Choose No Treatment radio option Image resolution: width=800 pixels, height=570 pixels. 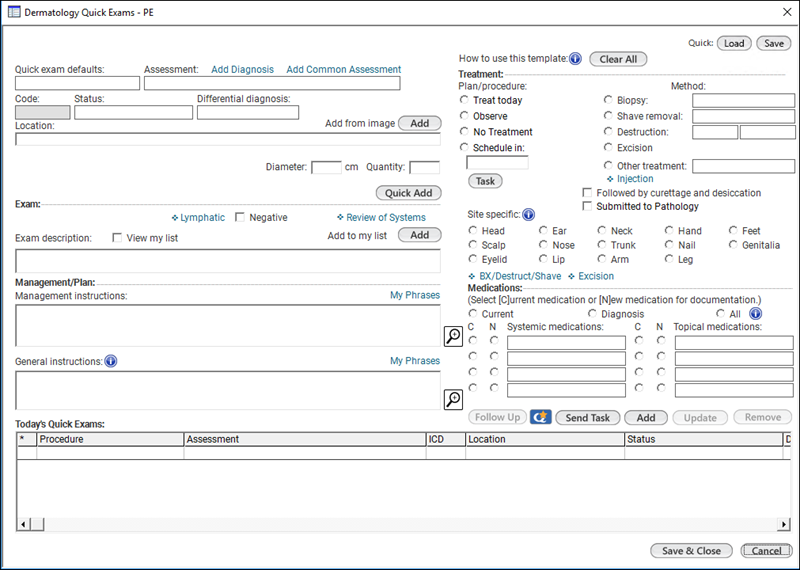pyautogui.click(x=464, y=132)
